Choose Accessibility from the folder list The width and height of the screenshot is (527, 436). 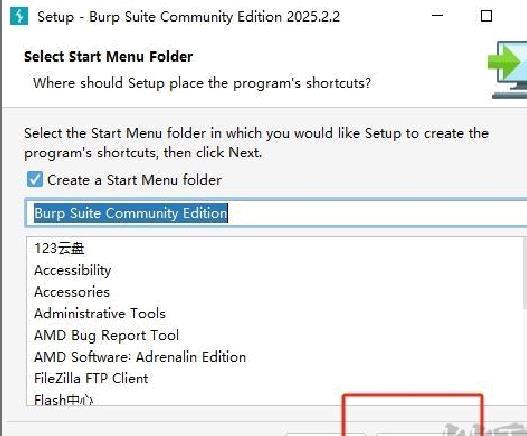pyautogui.click(x=73, y=270)
